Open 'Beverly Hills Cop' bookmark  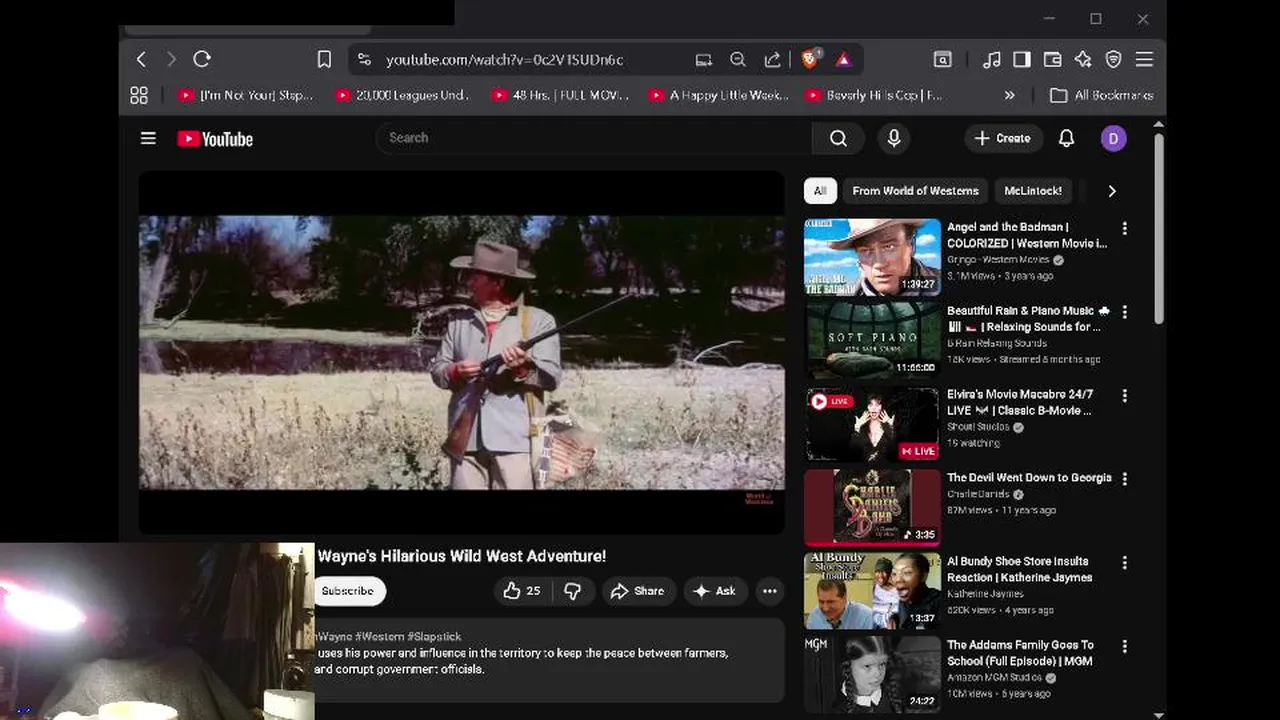coord(874,95)
